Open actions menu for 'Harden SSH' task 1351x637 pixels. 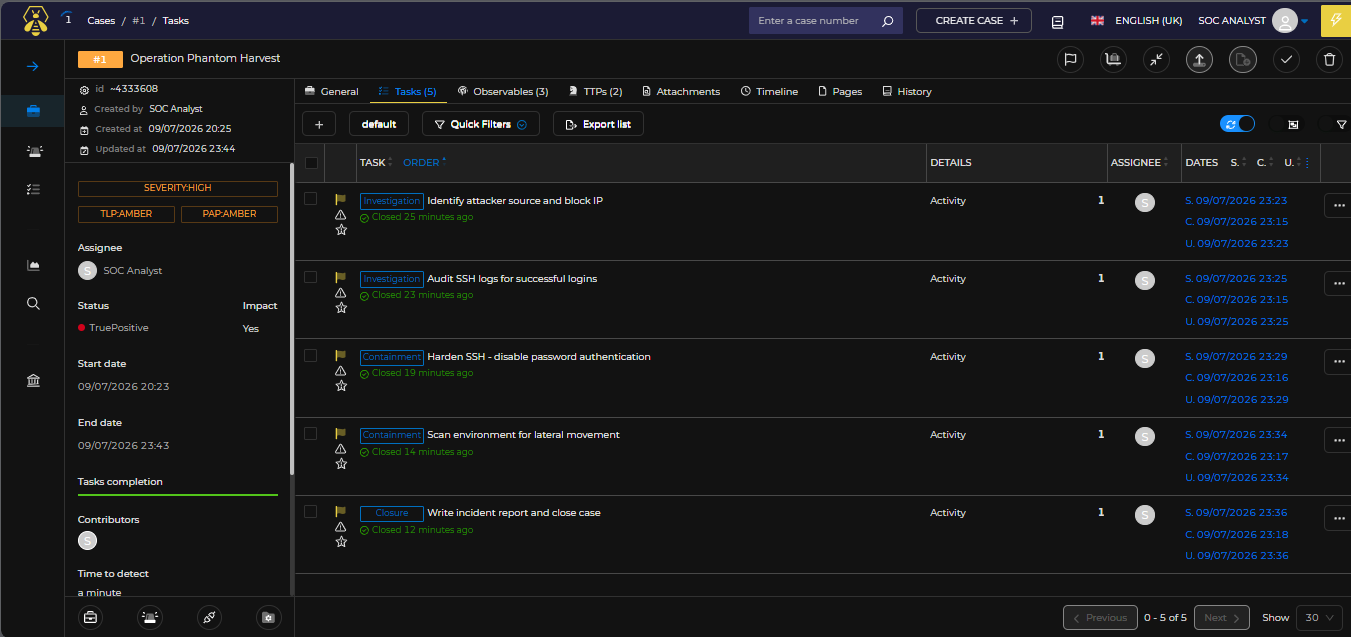(1338, 361)
